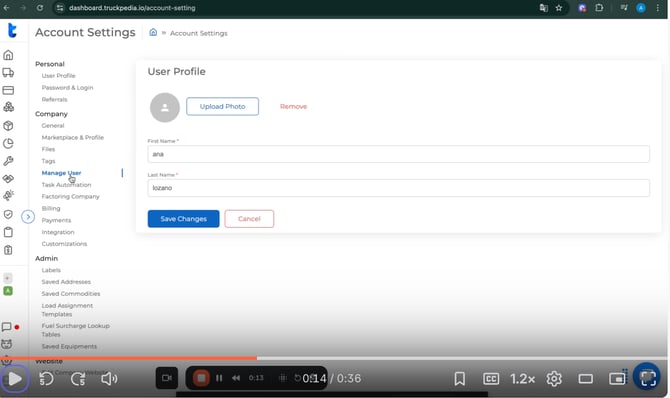The image size is (670, 398).
Task: Open Referrals section
Action: point(54,99)
